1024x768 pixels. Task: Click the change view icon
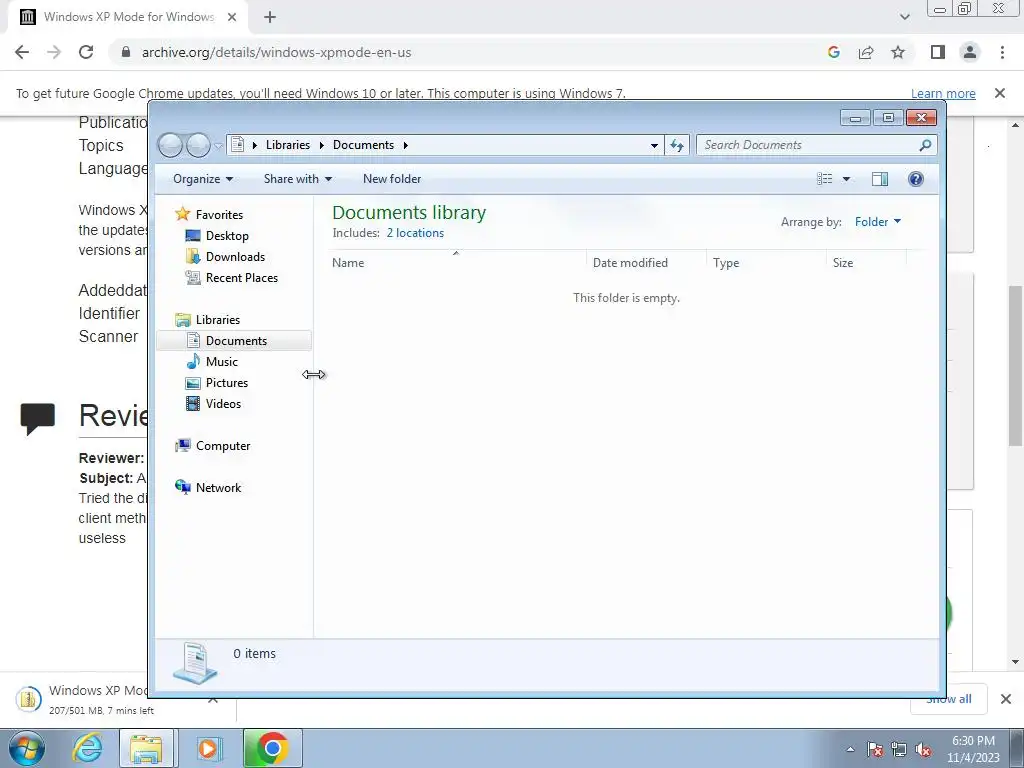[825, 179]
